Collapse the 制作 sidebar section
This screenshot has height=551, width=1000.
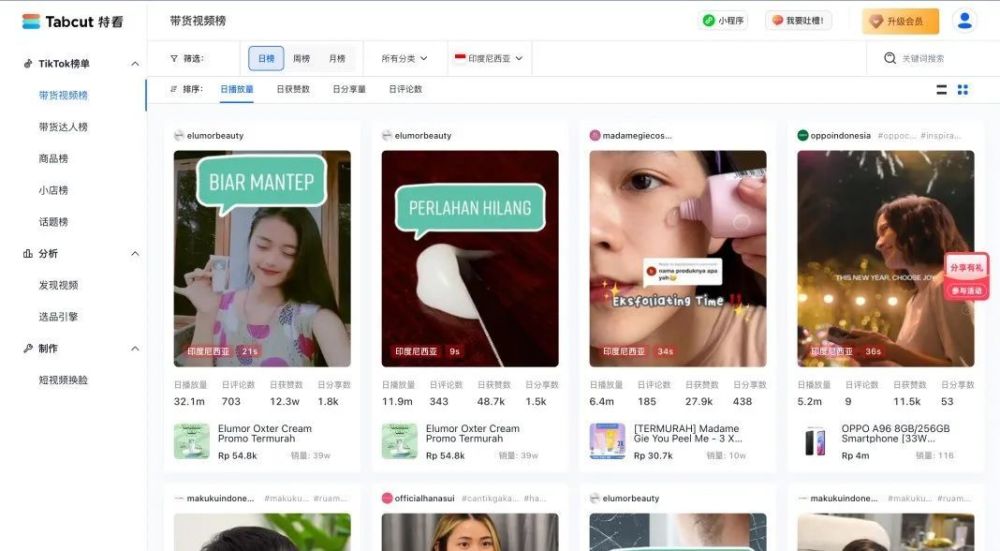pos(135,349)
